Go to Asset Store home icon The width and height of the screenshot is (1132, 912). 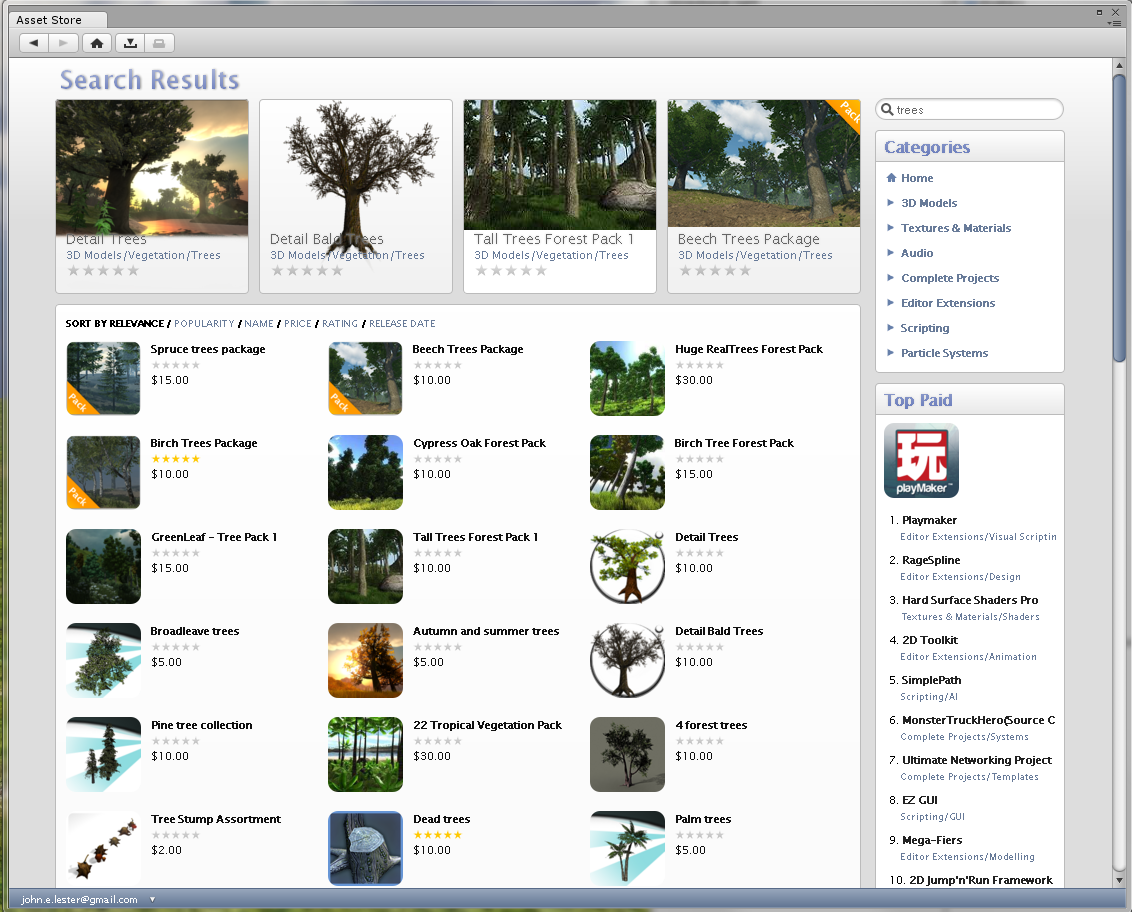[97, 43]
